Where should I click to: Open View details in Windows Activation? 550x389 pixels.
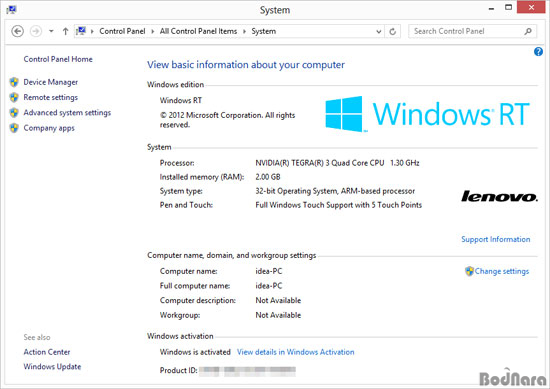(295, 352)
